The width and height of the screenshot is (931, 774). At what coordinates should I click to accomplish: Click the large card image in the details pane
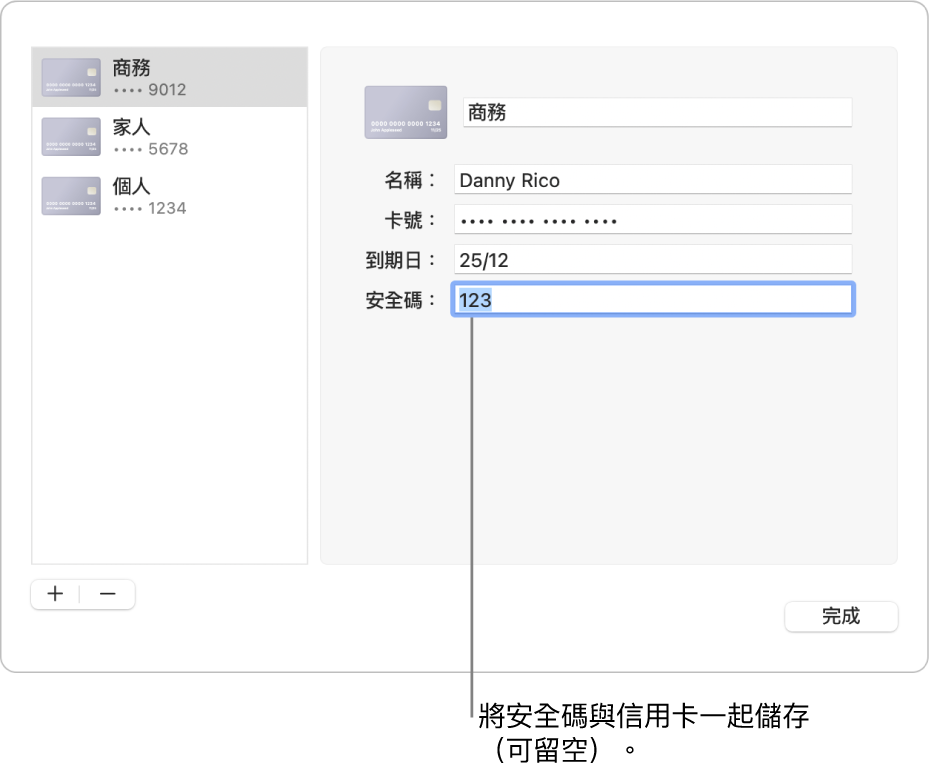pos(406,112)
